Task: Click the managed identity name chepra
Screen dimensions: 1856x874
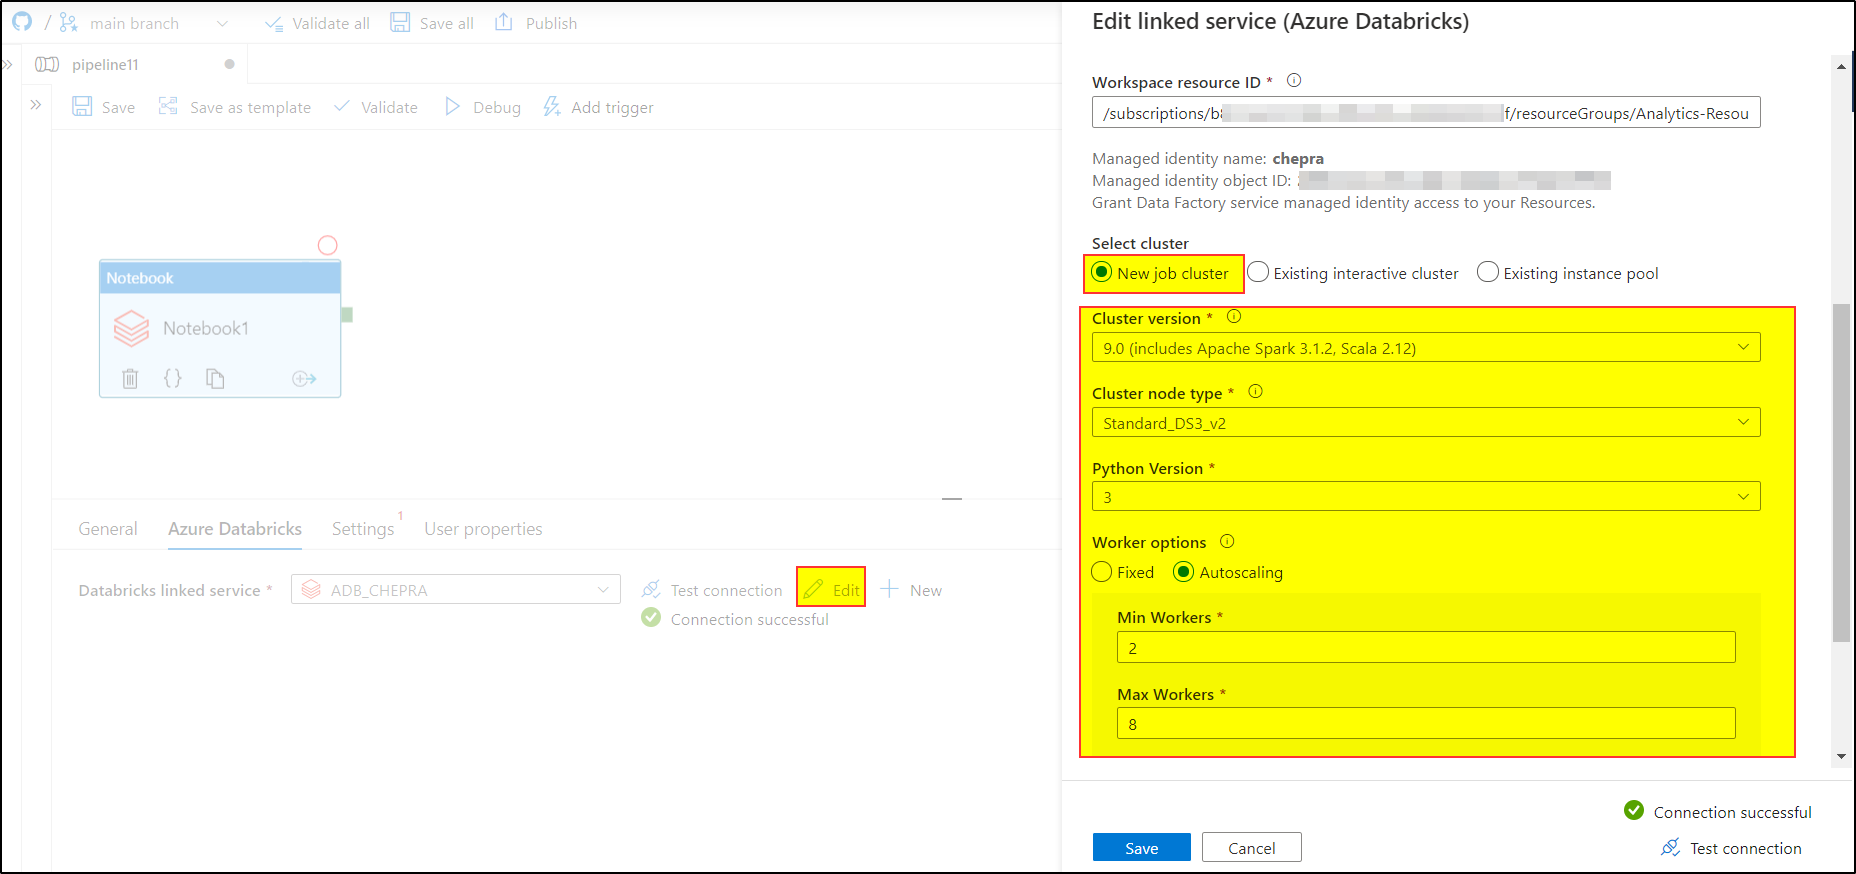Action: pyautogui.click(x=1297, y=158)
